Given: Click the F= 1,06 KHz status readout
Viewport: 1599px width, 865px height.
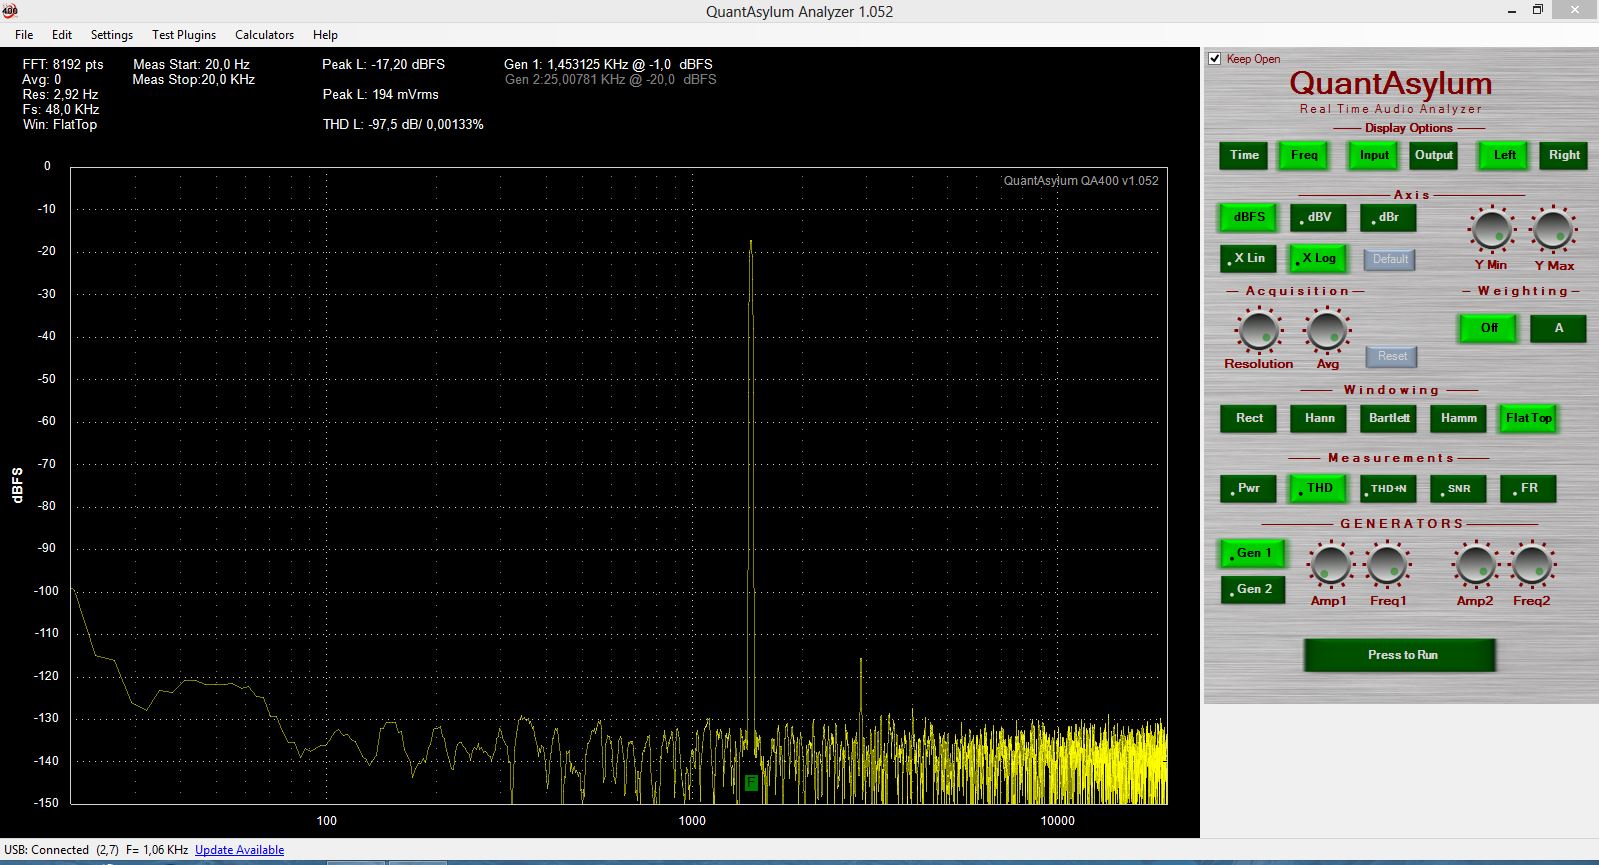Looking at the screenshot, I should pyautogui.click(x=157, y=850).
